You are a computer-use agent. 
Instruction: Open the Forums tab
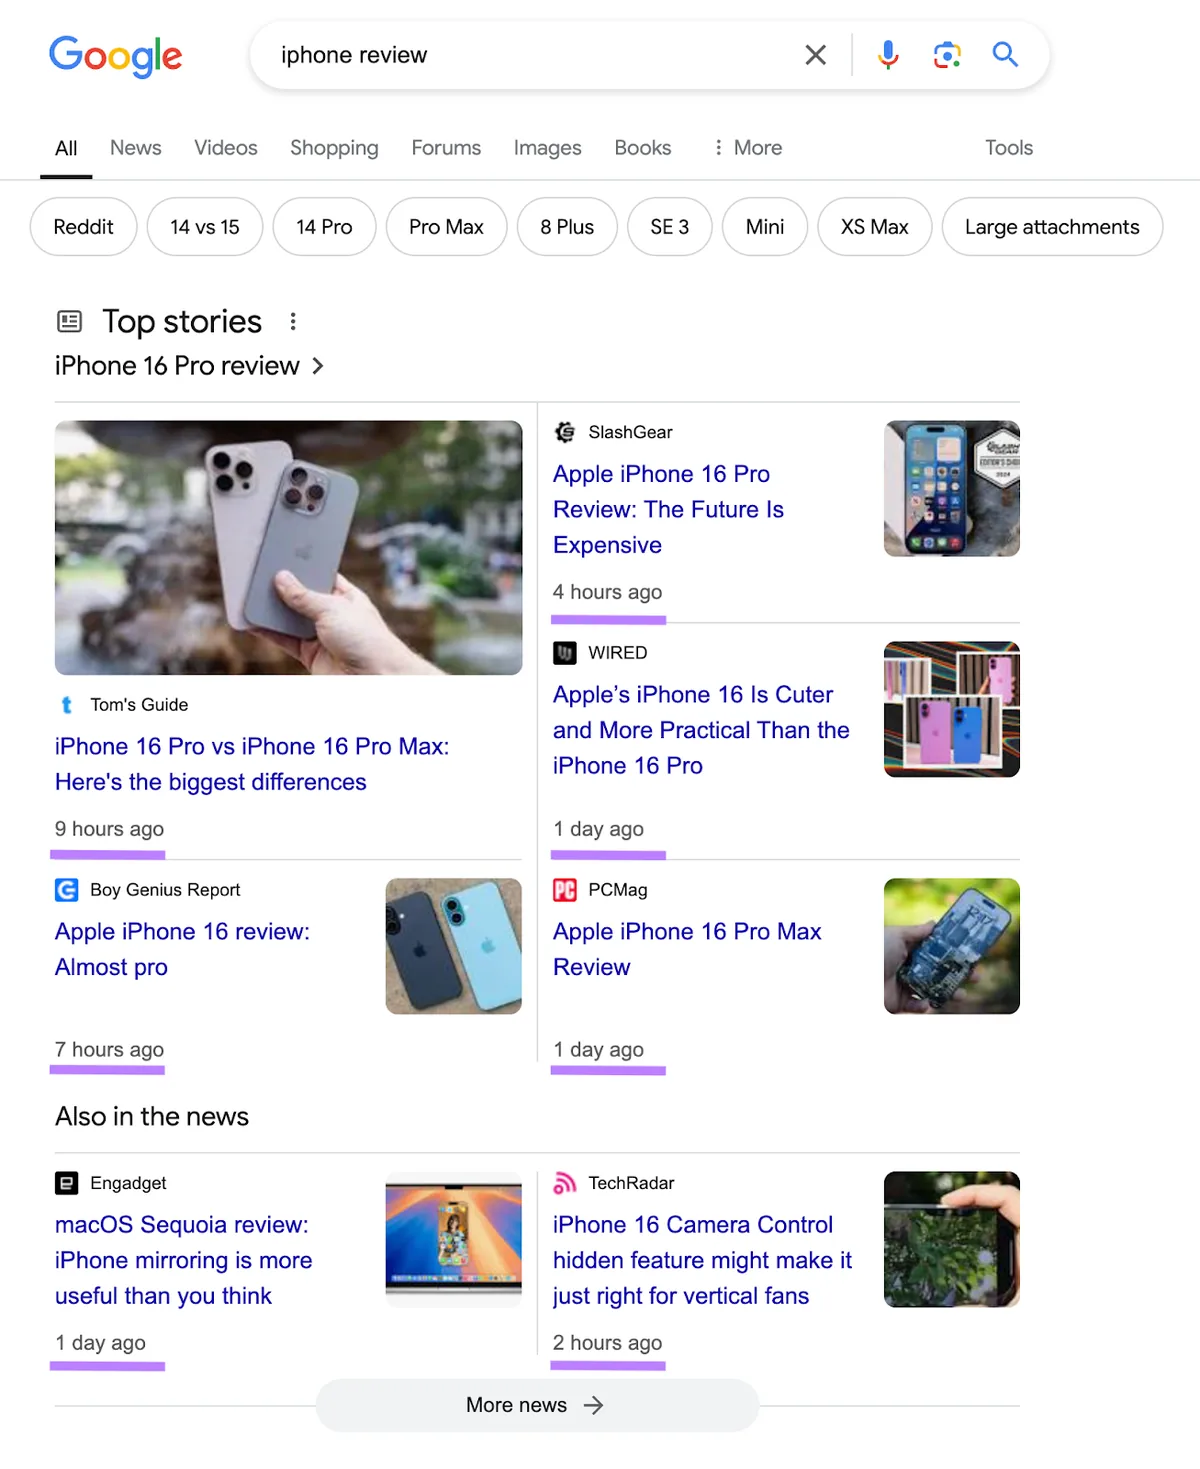(446, 148)
